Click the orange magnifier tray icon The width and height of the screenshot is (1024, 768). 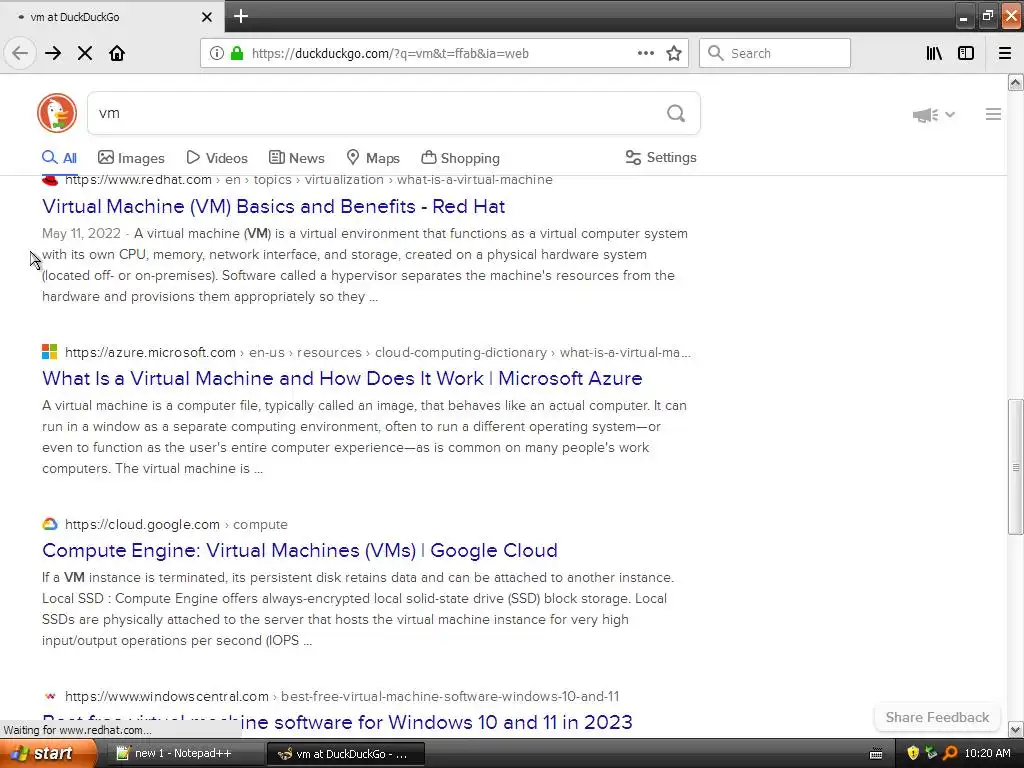(950, 754)
